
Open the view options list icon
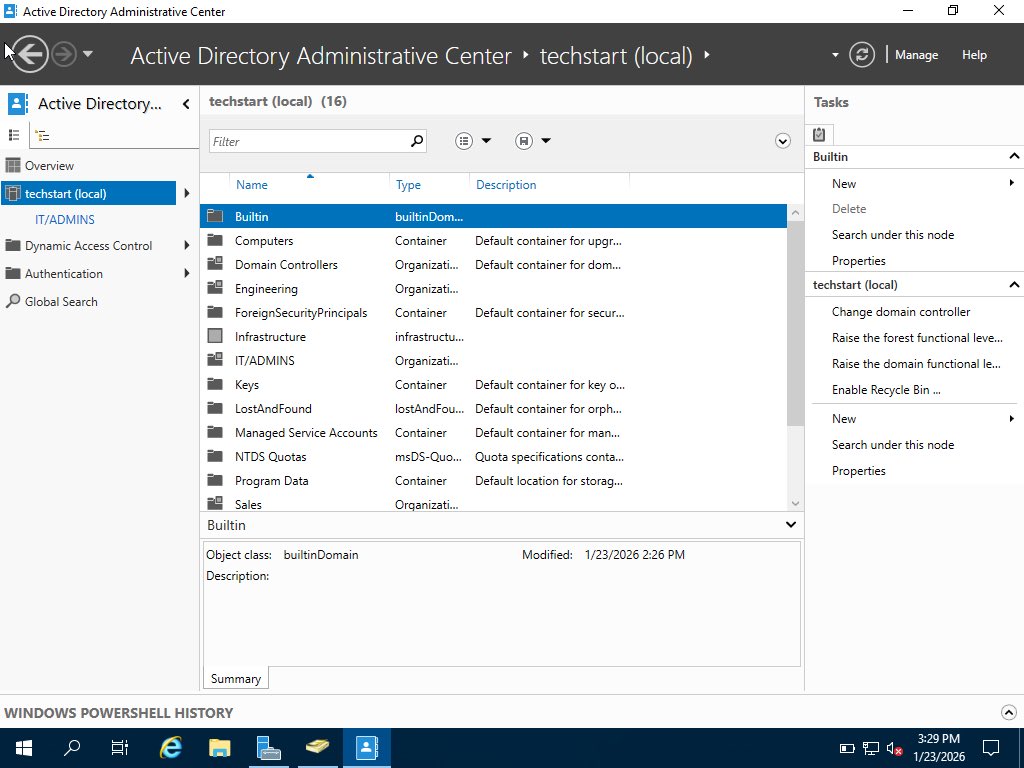(464, 141)
